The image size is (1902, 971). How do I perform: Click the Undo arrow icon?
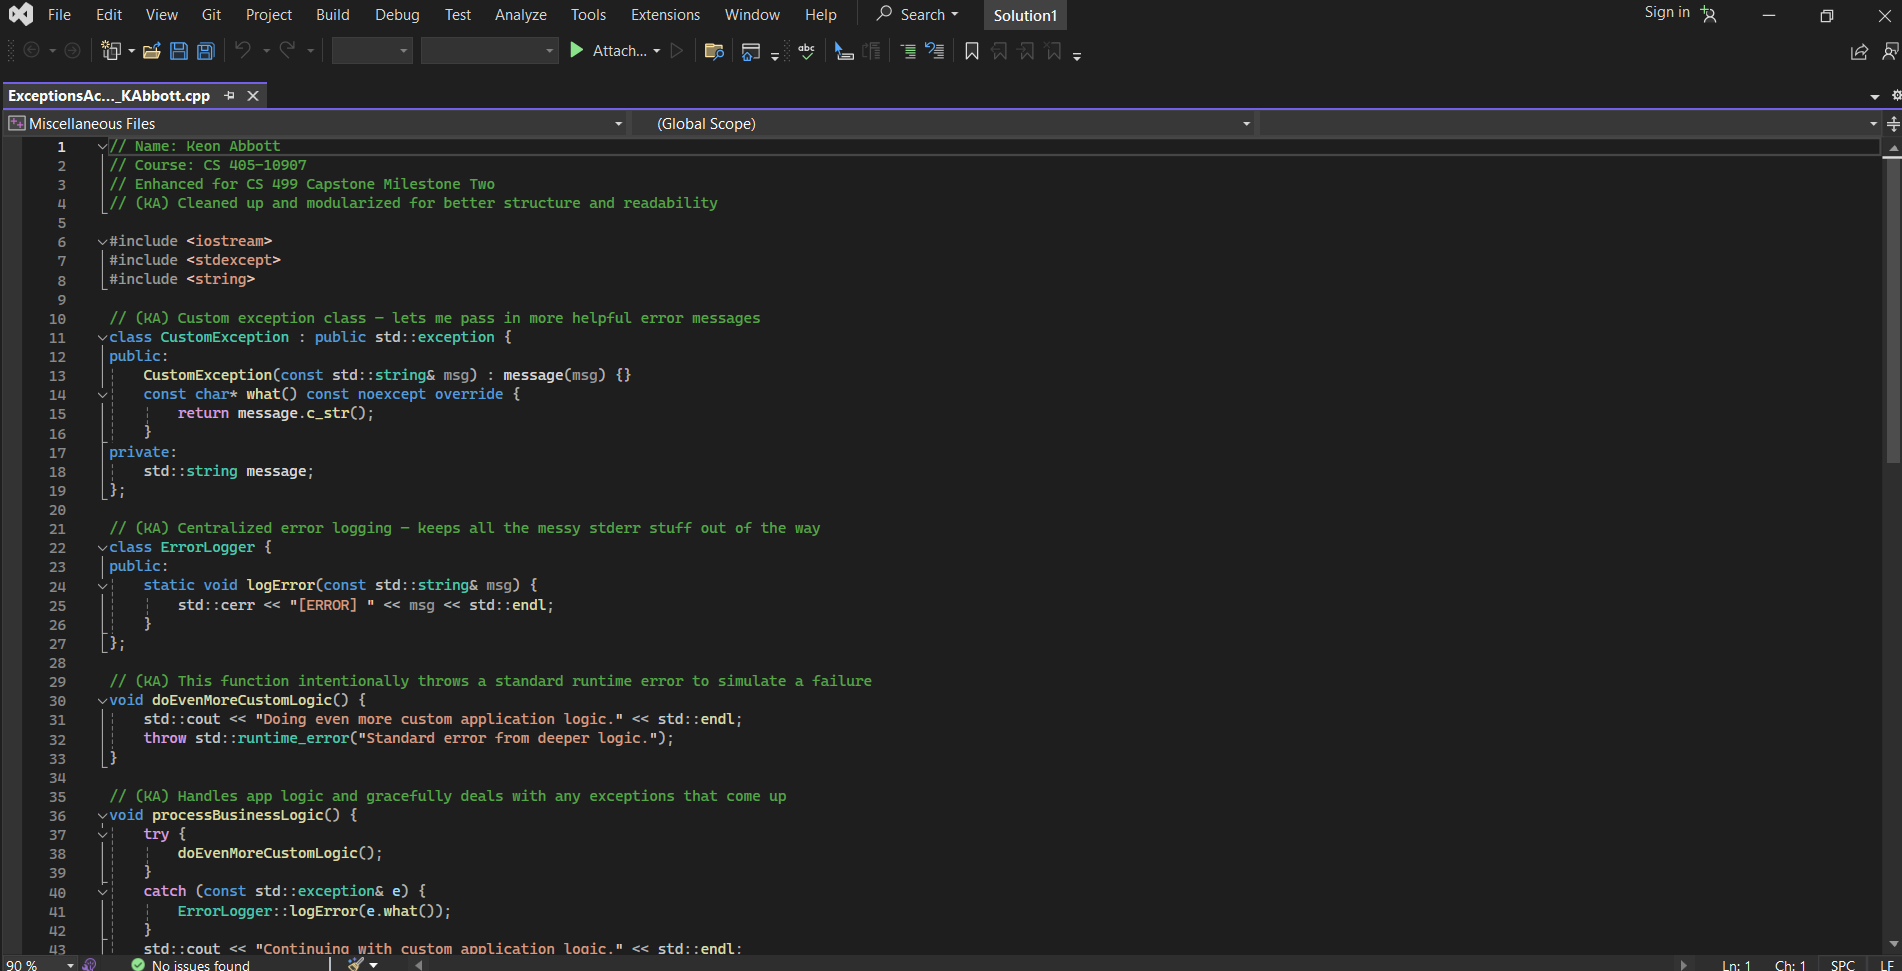point(243,50)
